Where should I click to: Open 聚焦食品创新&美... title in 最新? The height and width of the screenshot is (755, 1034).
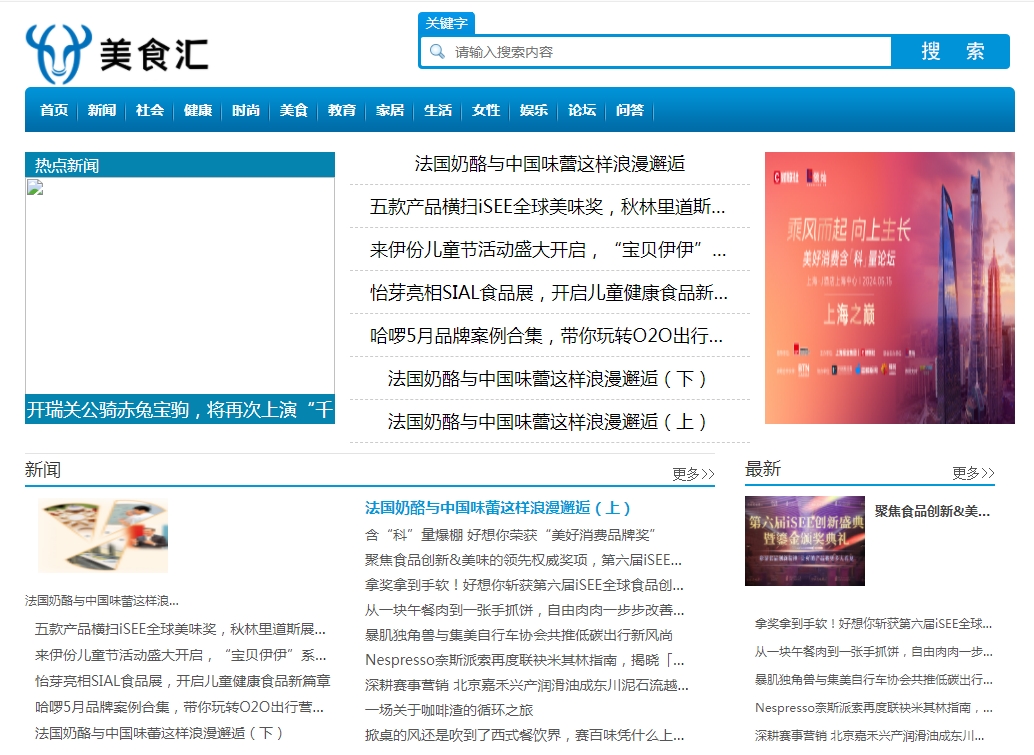click(932, 511)
